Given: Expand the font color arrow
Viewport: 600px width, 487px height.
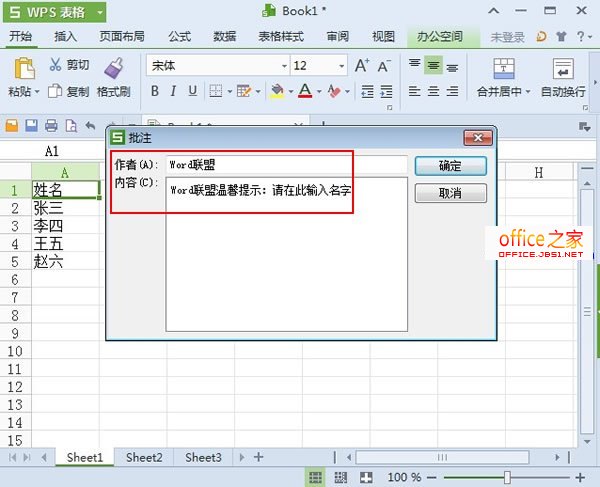Looking at the screenshot, I should pos(319,91).
